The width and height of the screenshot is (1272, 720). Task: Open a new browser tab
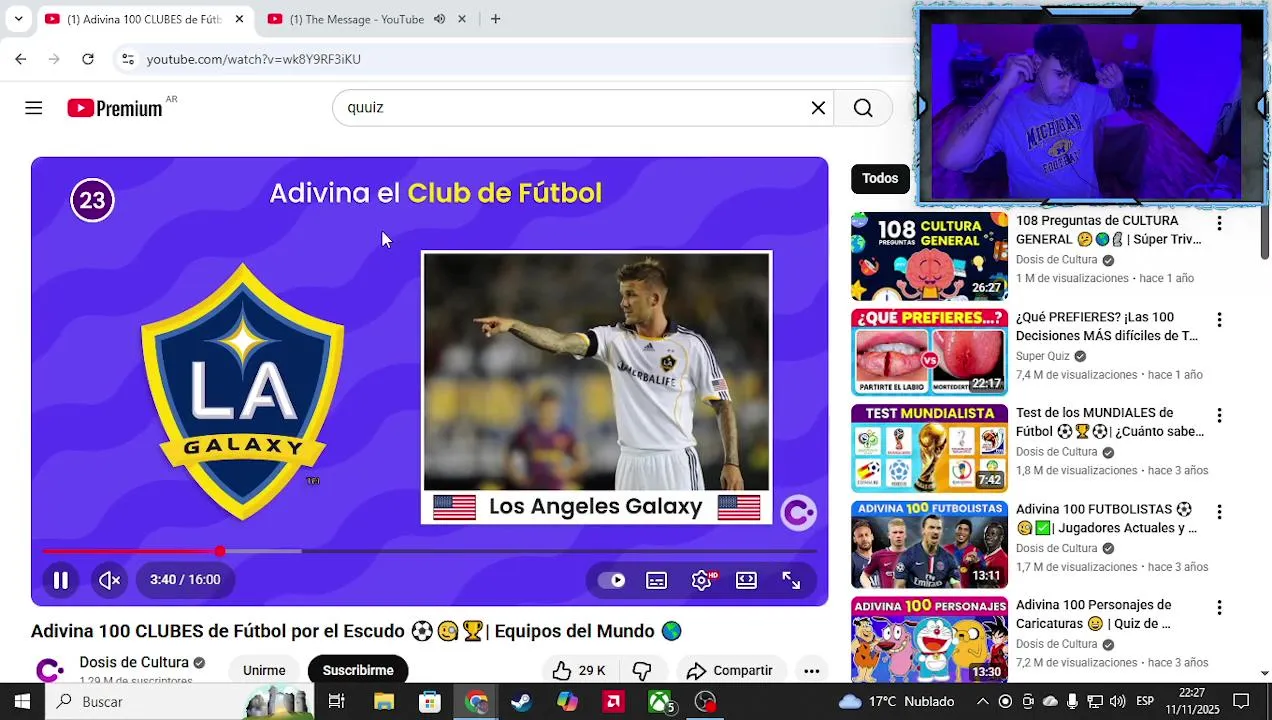pyautogui.click(x=495, y=19)
